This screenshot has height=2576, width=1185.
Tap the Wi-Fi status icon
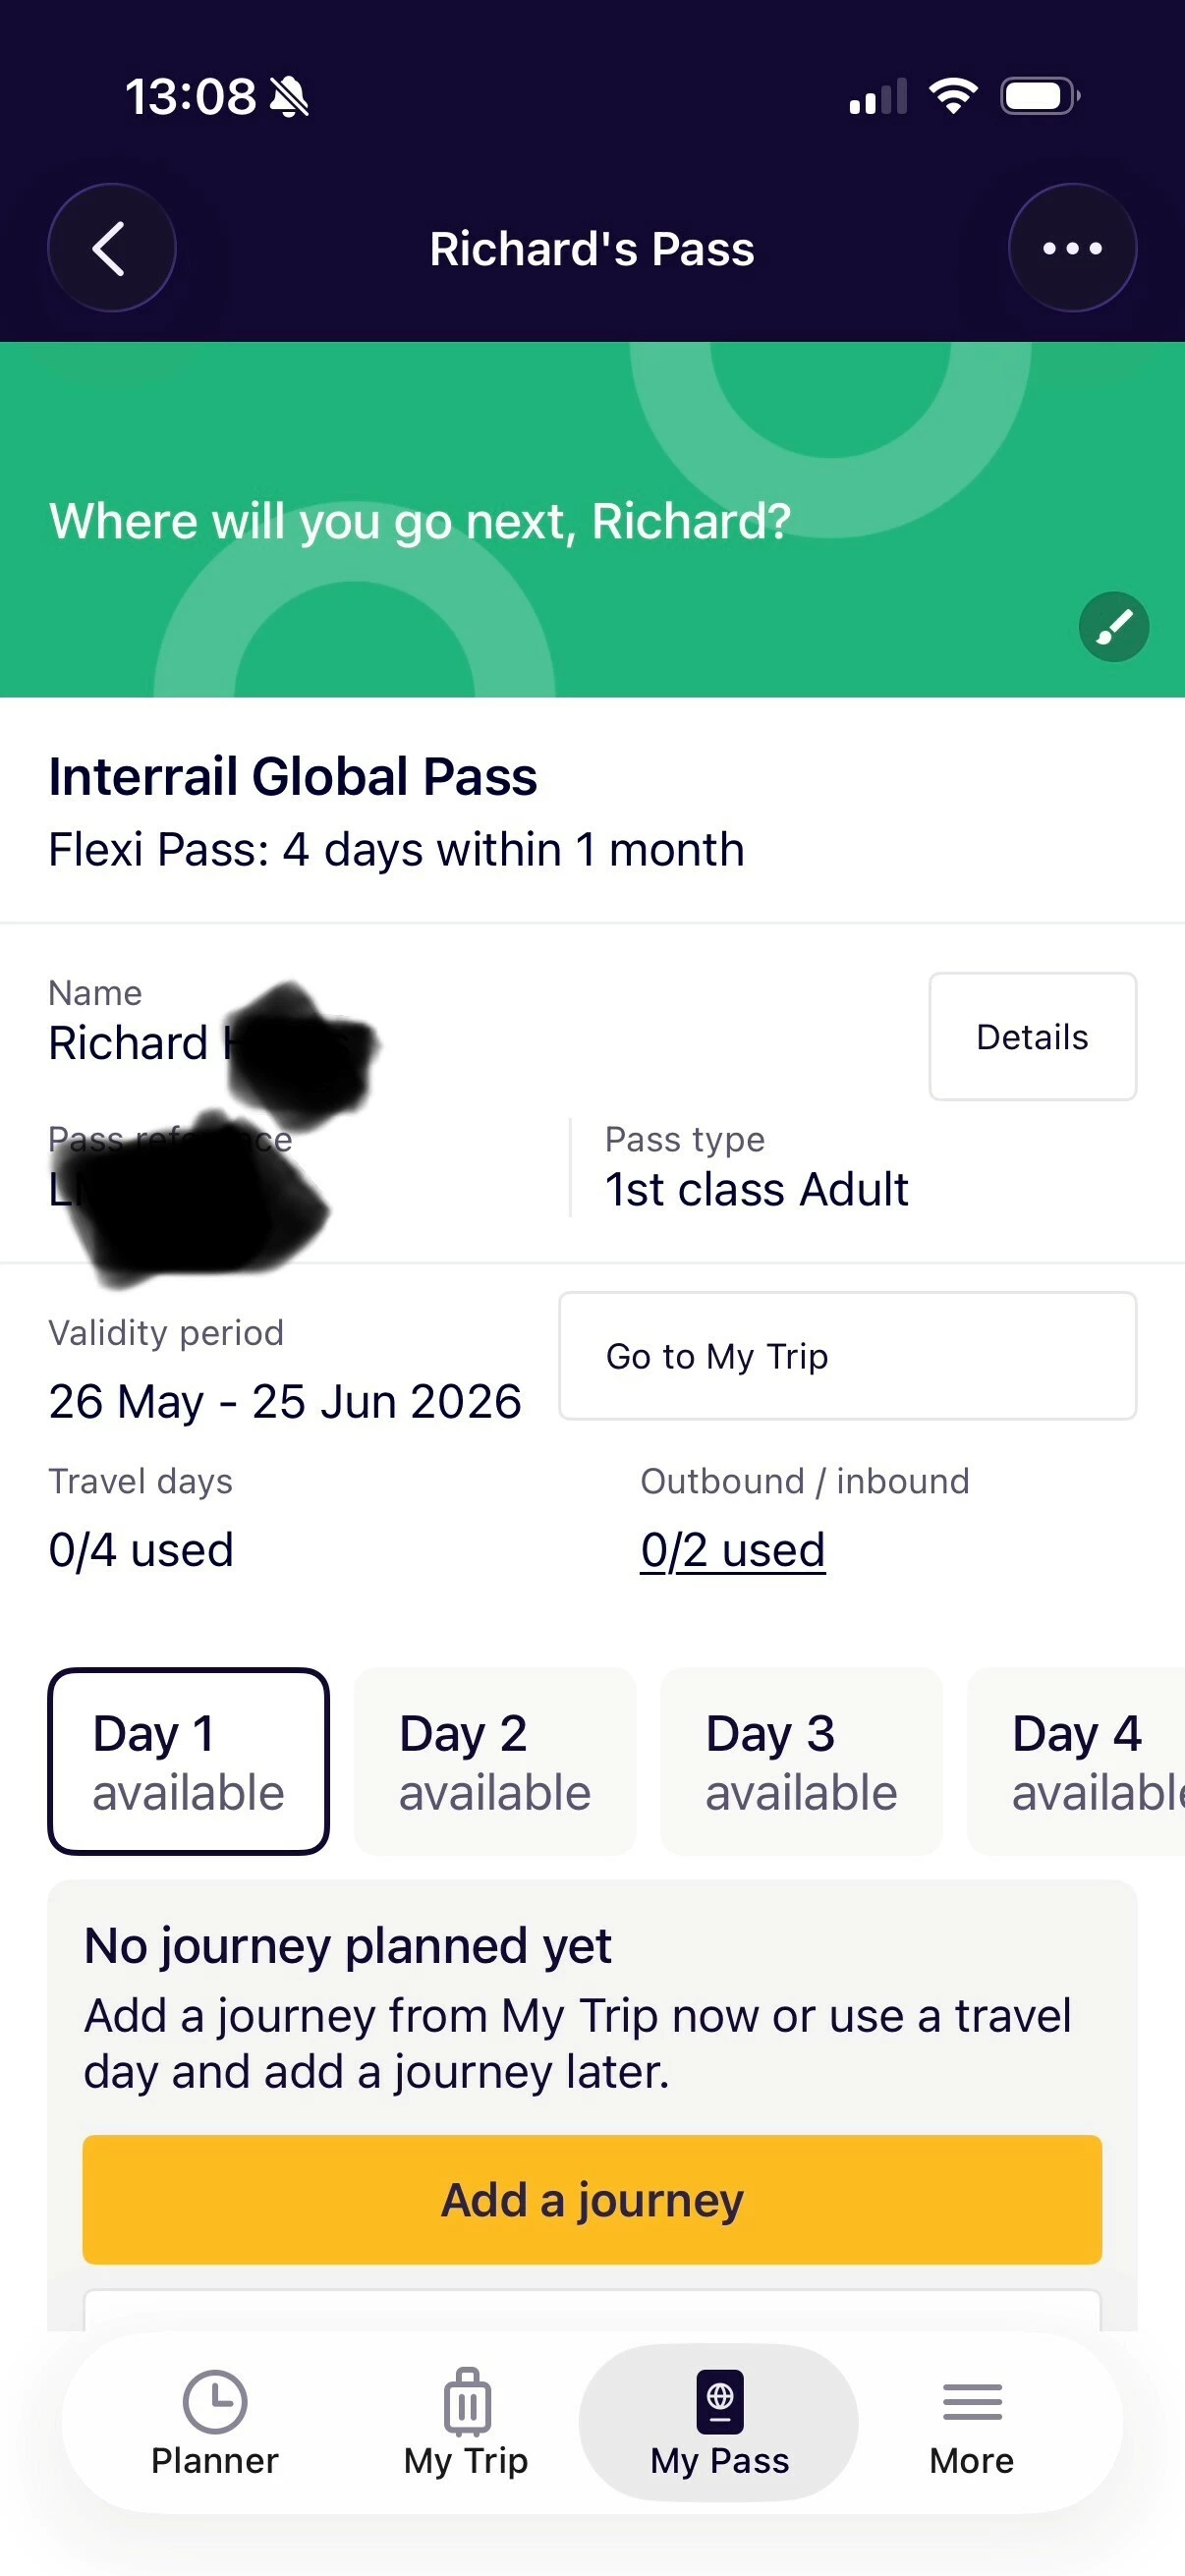pyautogui.click(x=953, y=96)
